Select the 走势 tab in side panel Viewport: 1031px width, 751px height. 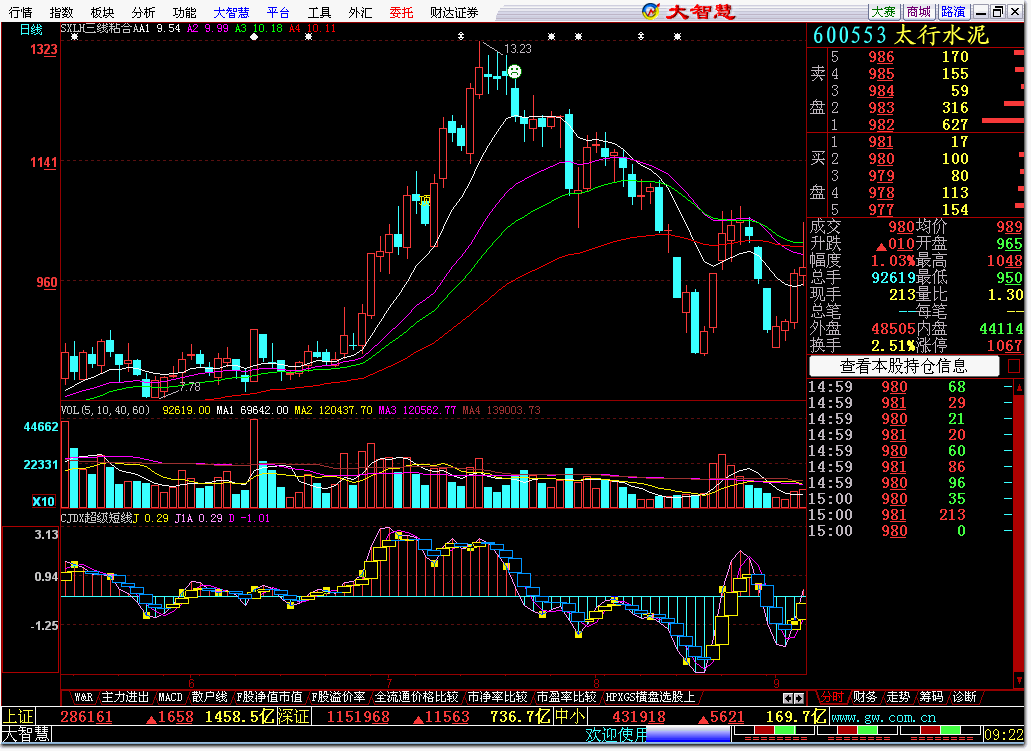pyautogui.click(x=898, y=697)
